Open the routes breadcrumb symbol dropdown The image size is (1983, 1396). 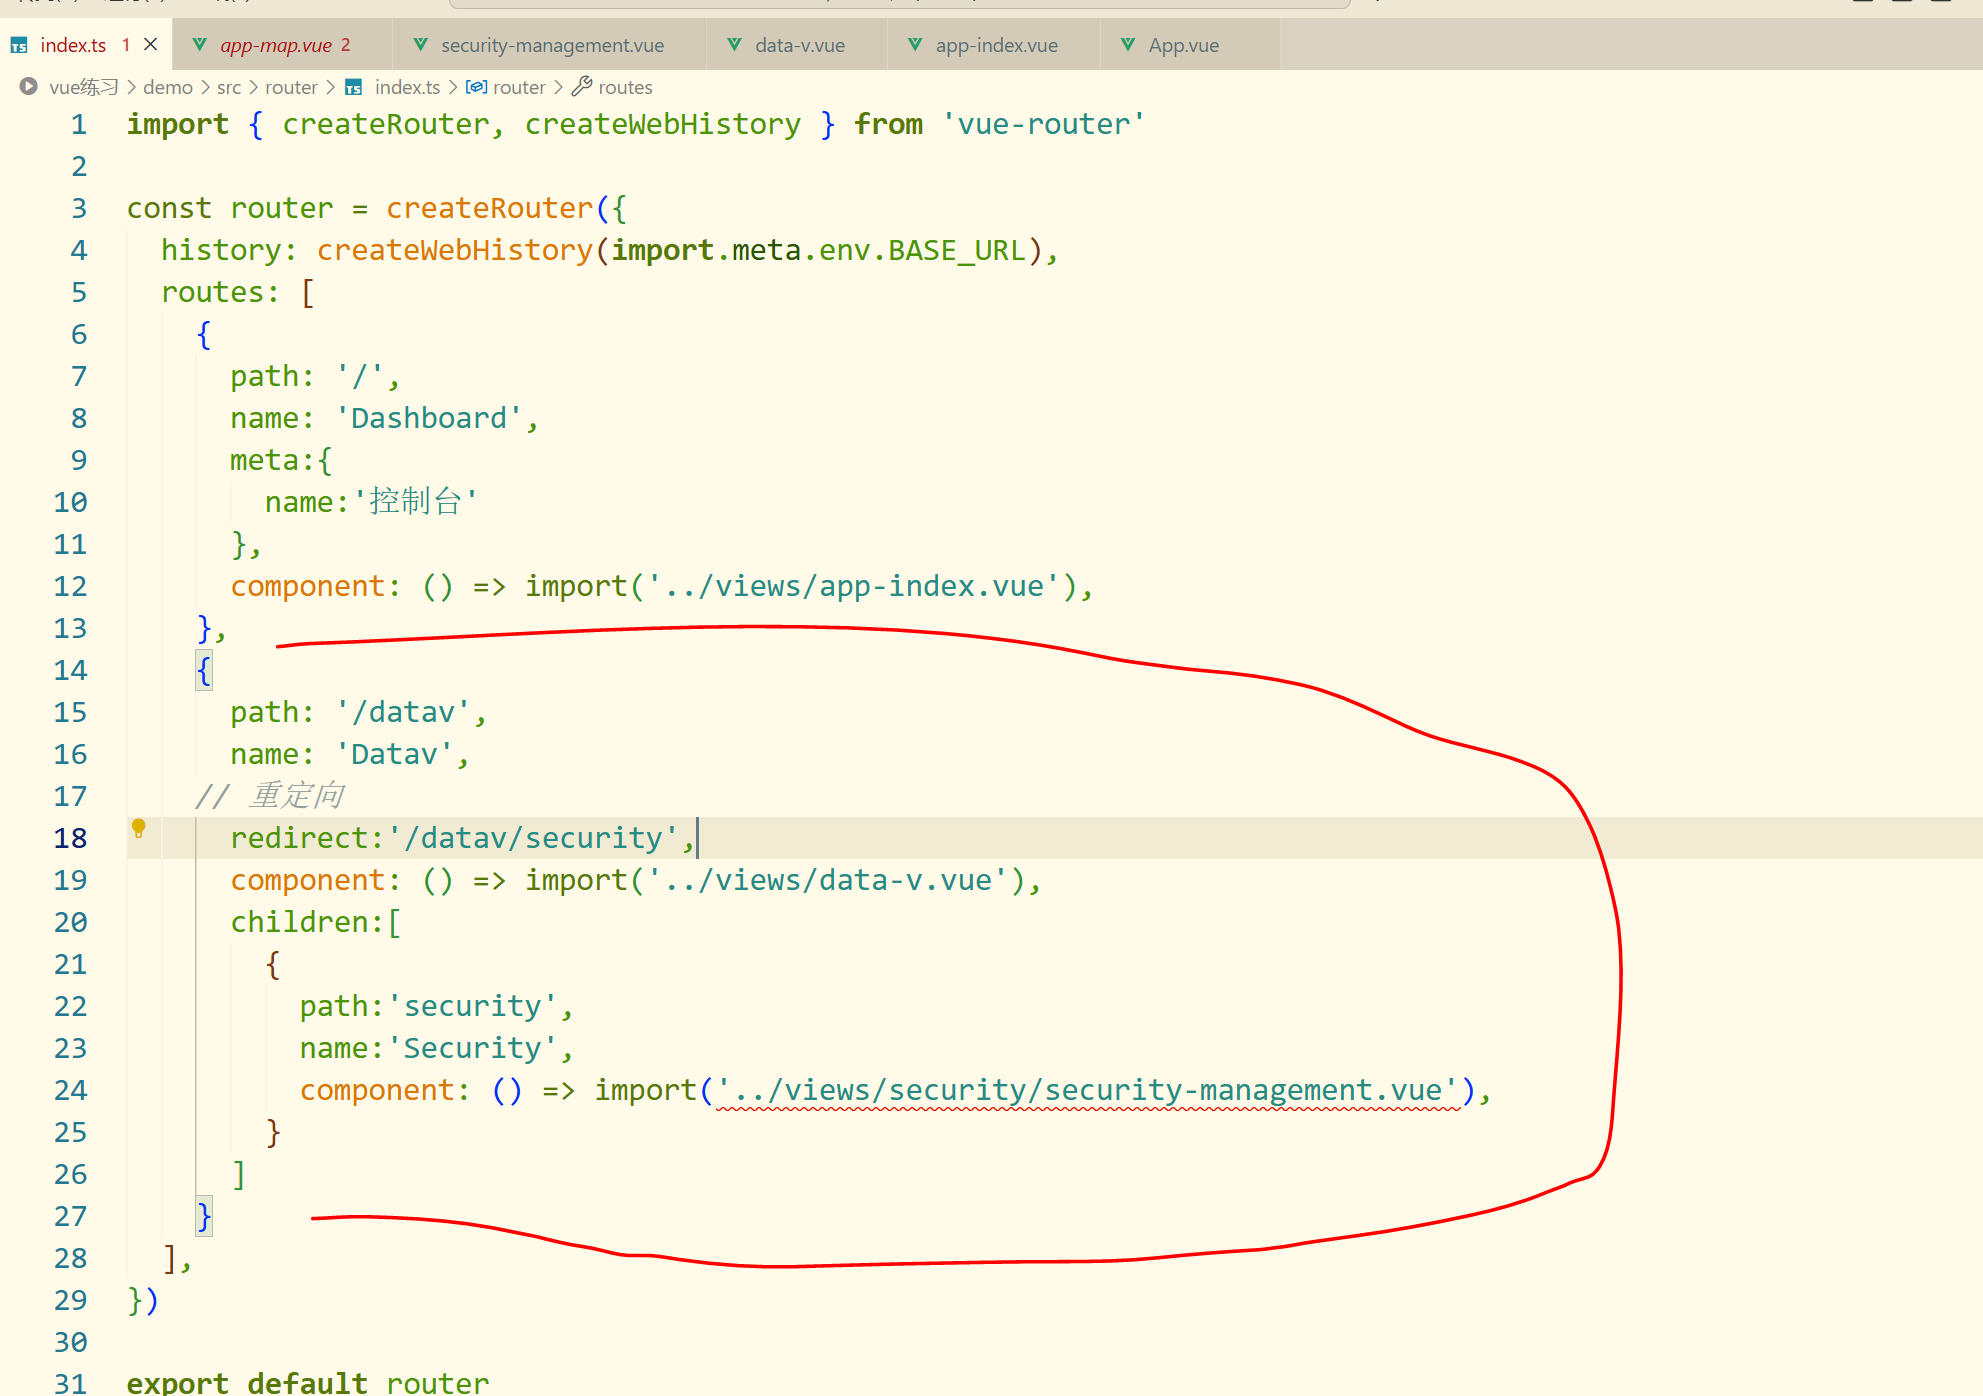click(x=625, y=88)
